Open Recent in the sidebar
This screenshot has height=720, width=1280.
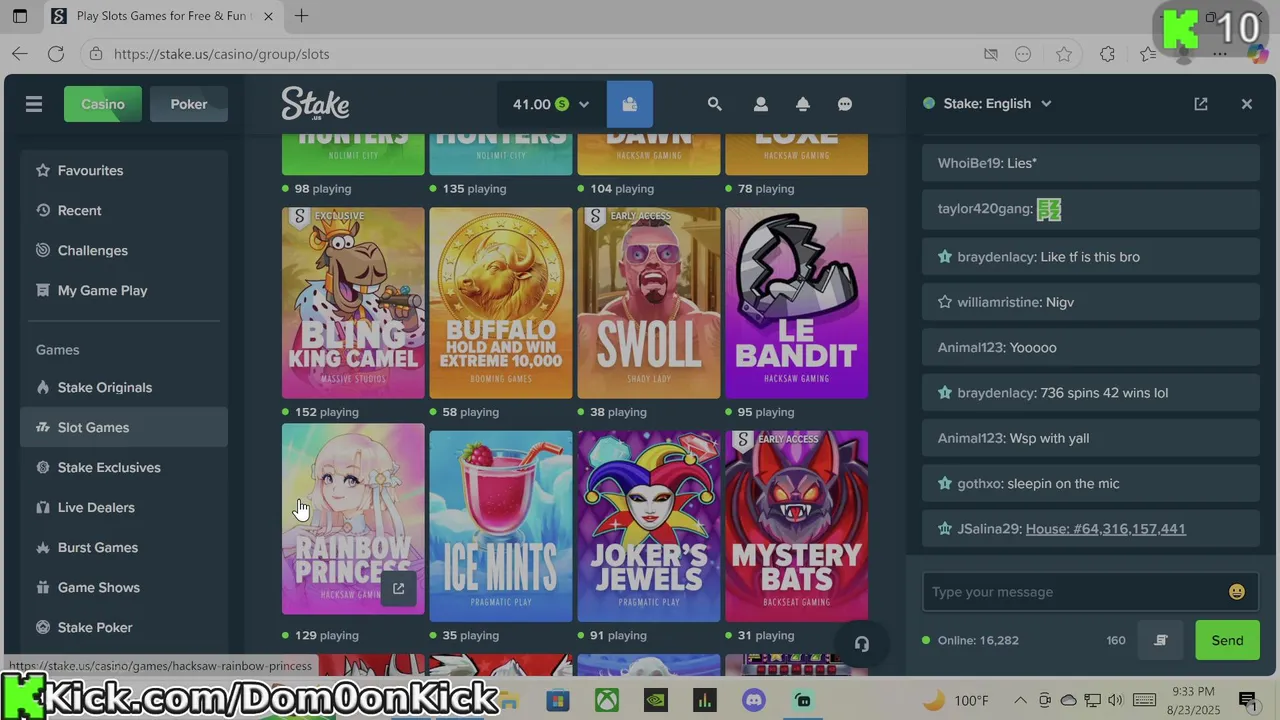click(x=124, y=211)
